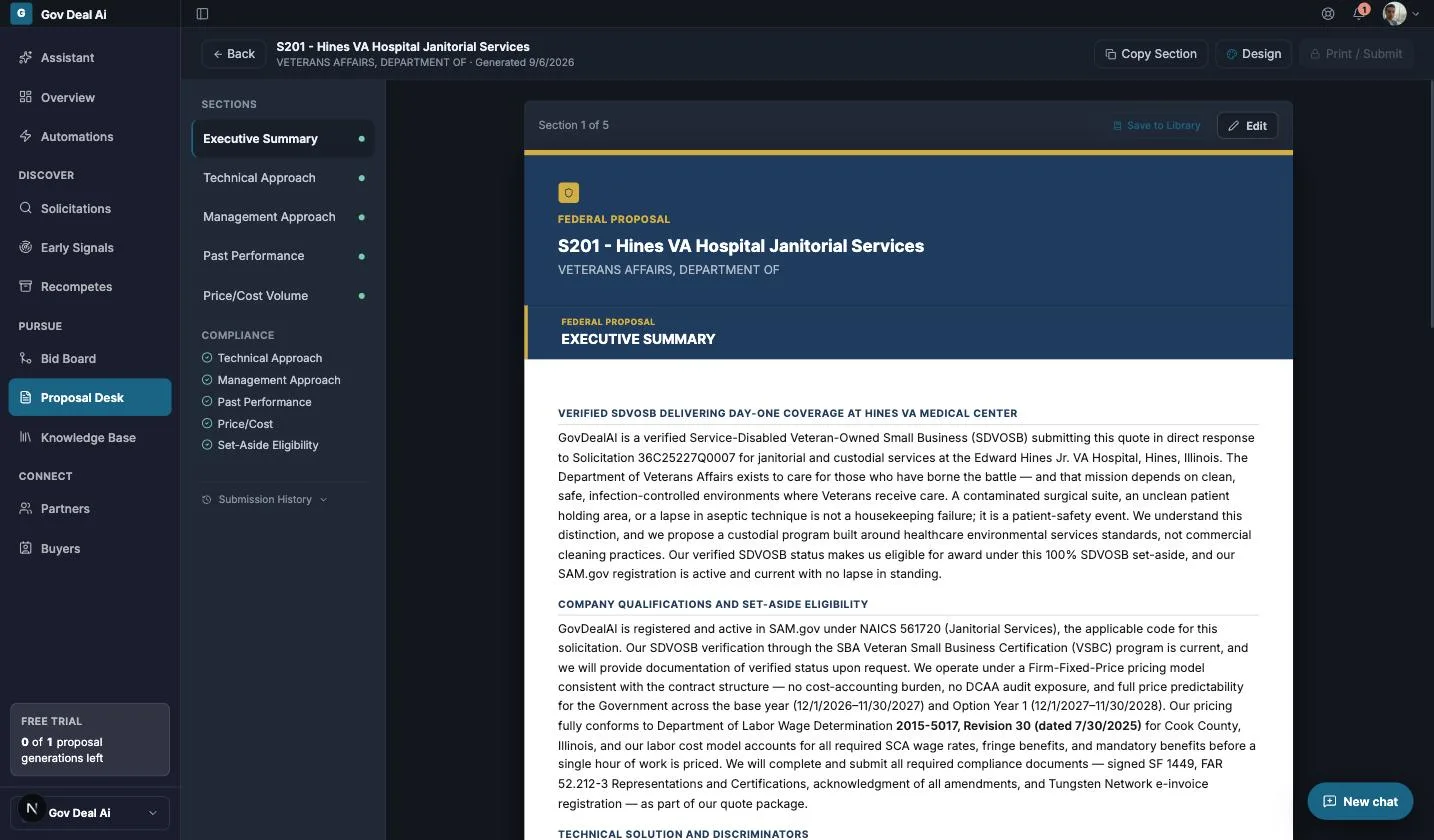Screen dimensions: 1434x840
Task: Click the Solicitations magnifier icon
Action: click(x=26, y=209)
